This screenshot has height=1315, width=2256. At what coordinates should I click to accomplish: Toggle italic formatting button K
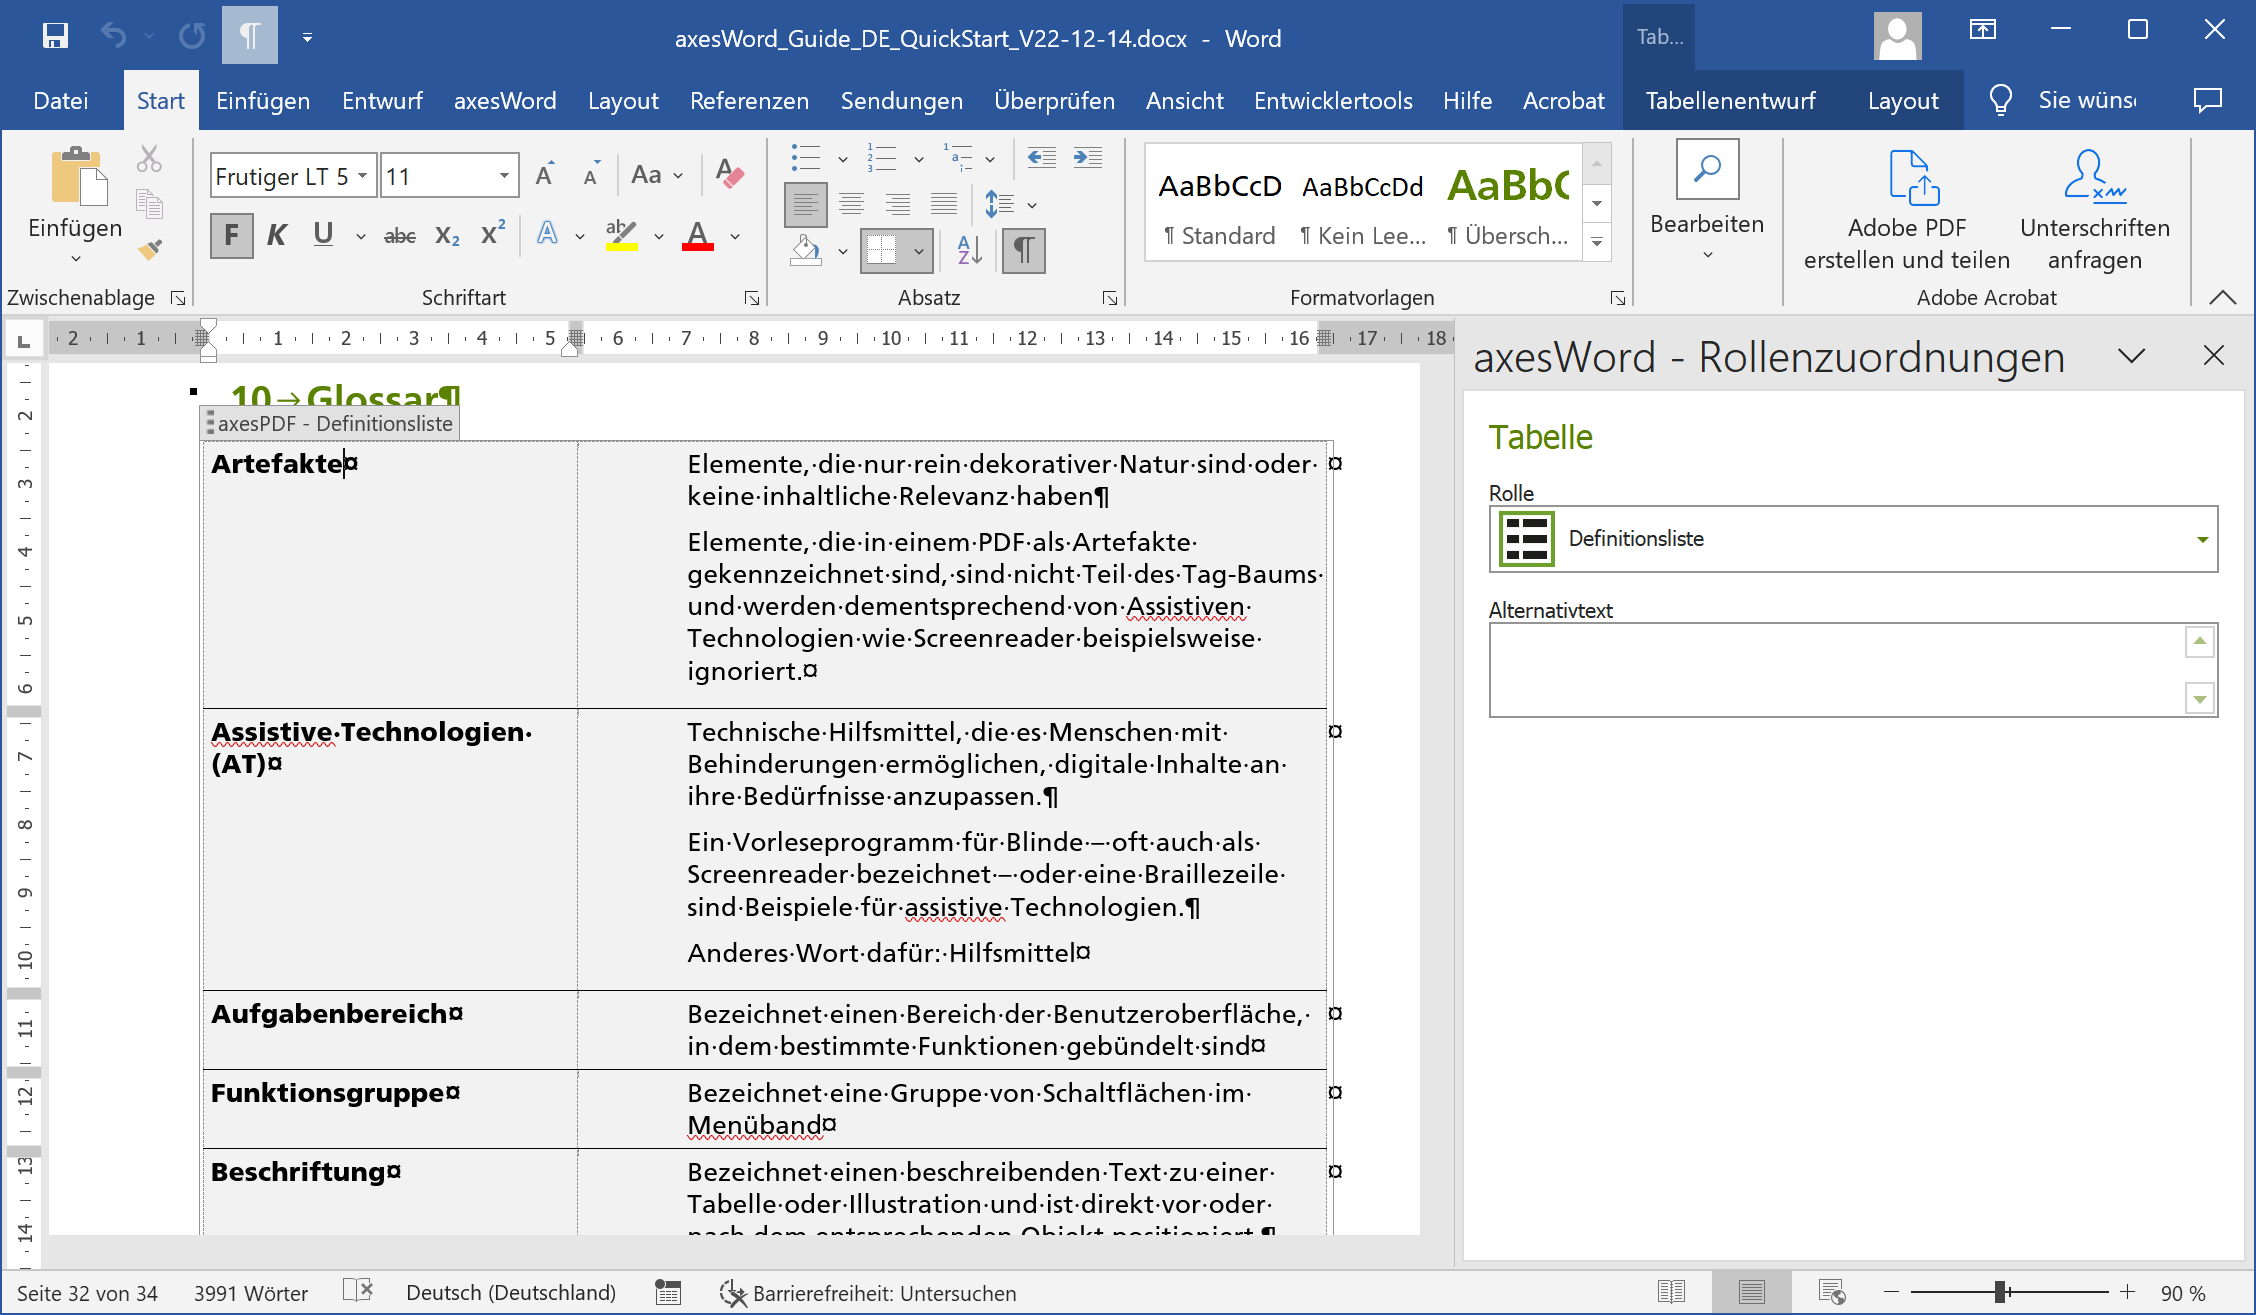(x=277, y=236)
